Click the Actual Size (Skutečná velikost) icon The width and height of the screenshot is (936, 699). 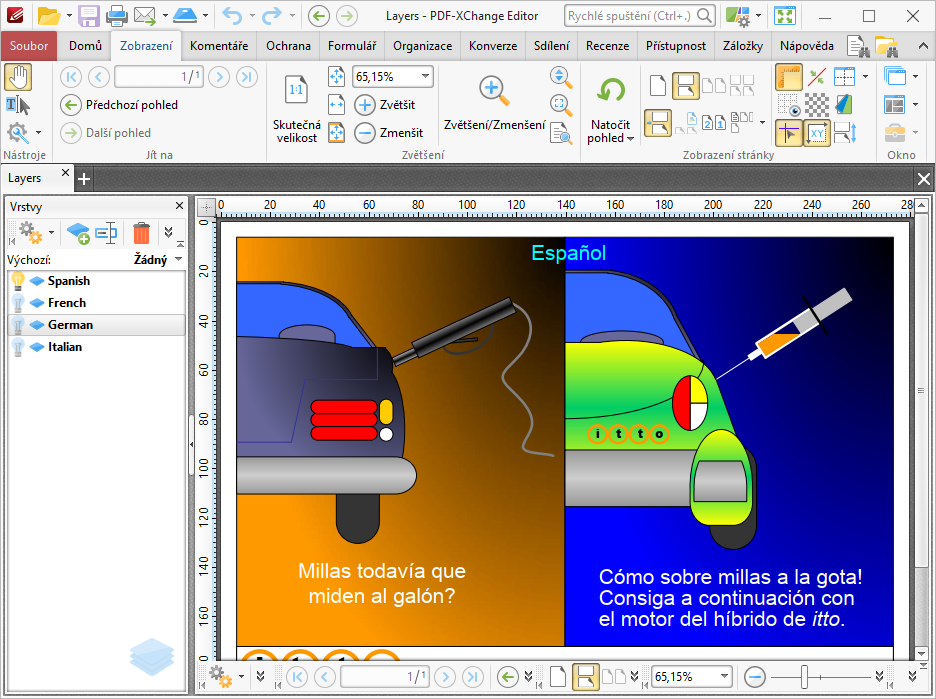pyautogui.click(x=296, y=91)
